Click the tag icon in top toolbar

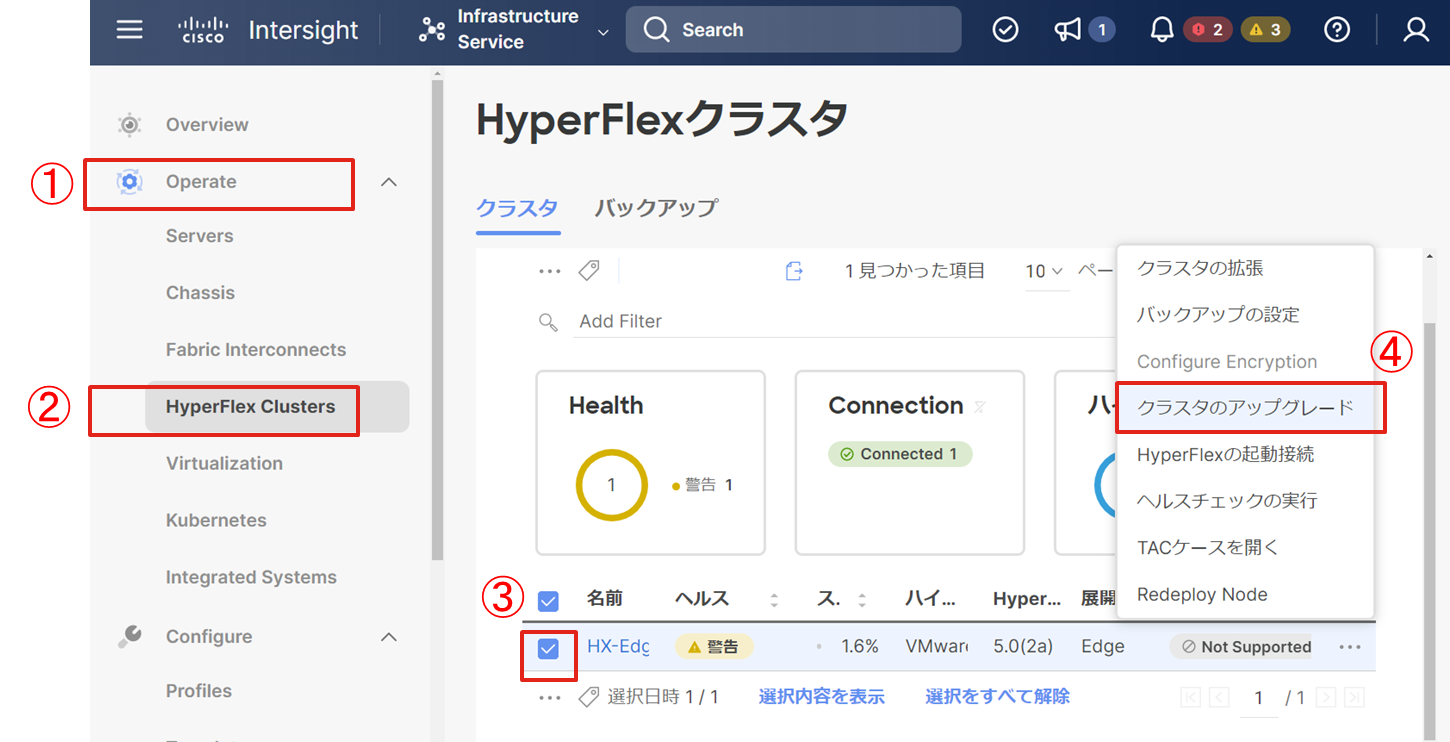[589, 271]
